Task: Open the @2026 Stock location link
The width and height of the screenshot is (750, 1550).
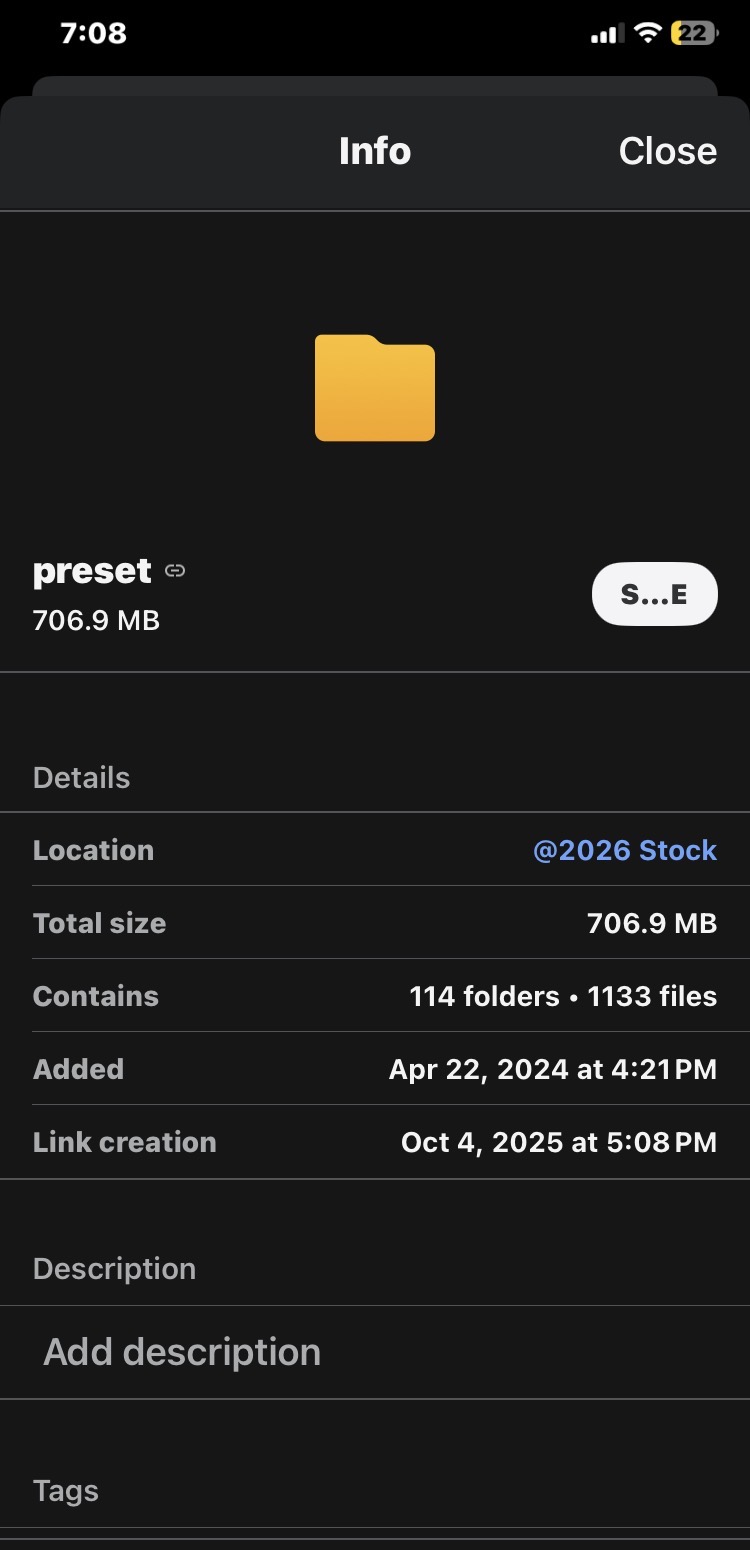Action: (625, 850)
